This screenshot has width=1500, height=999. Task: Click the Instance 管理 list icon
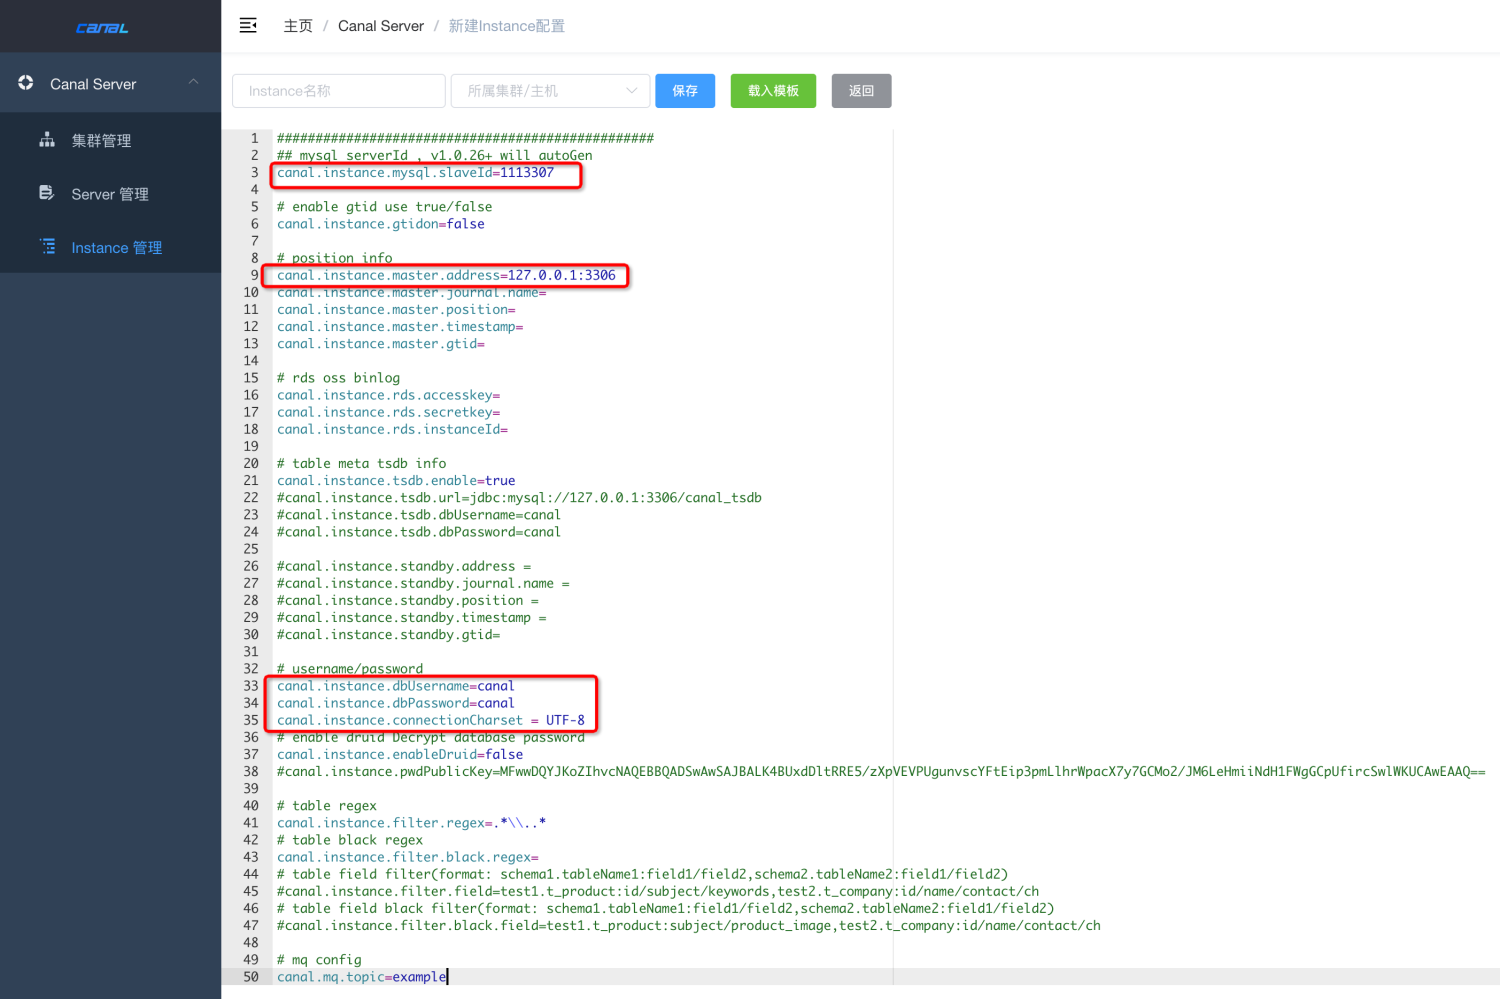pos(47,246)
